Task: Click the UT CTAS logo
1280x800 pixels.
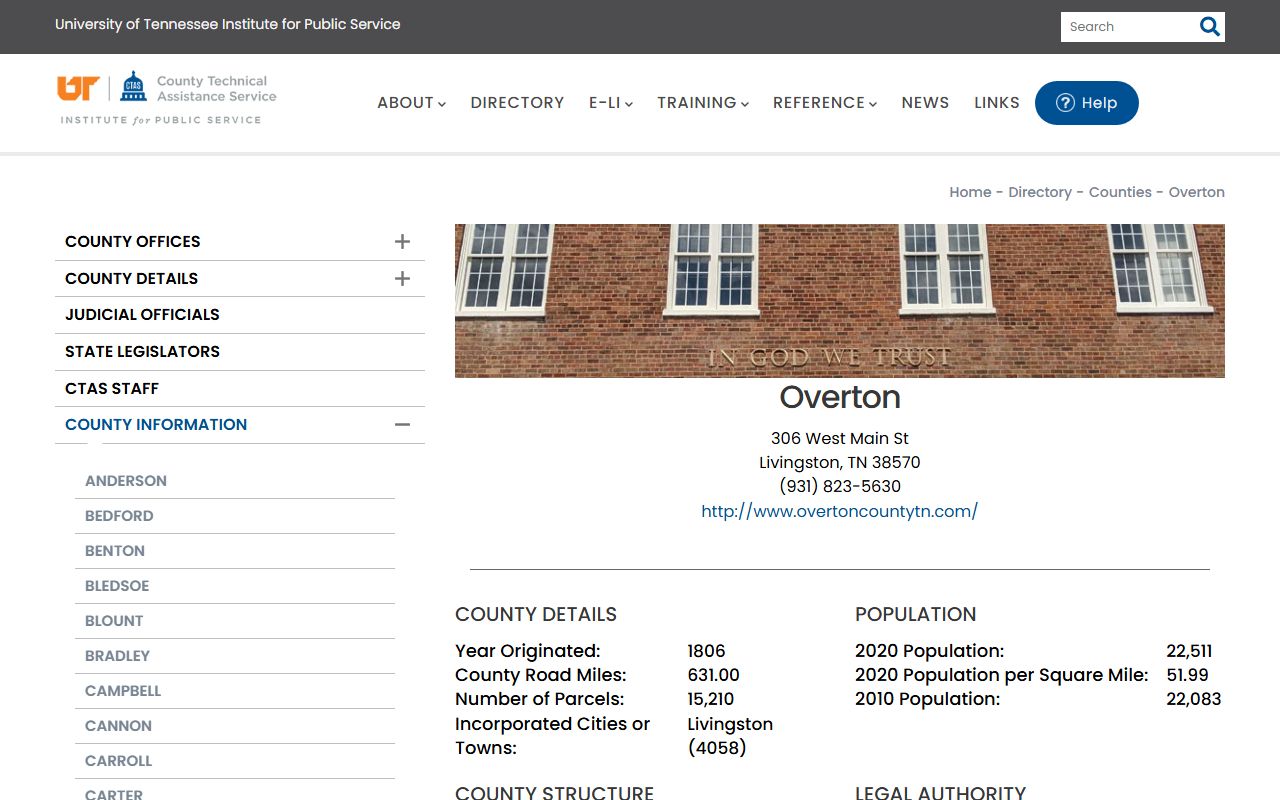Action: point(167,98)
